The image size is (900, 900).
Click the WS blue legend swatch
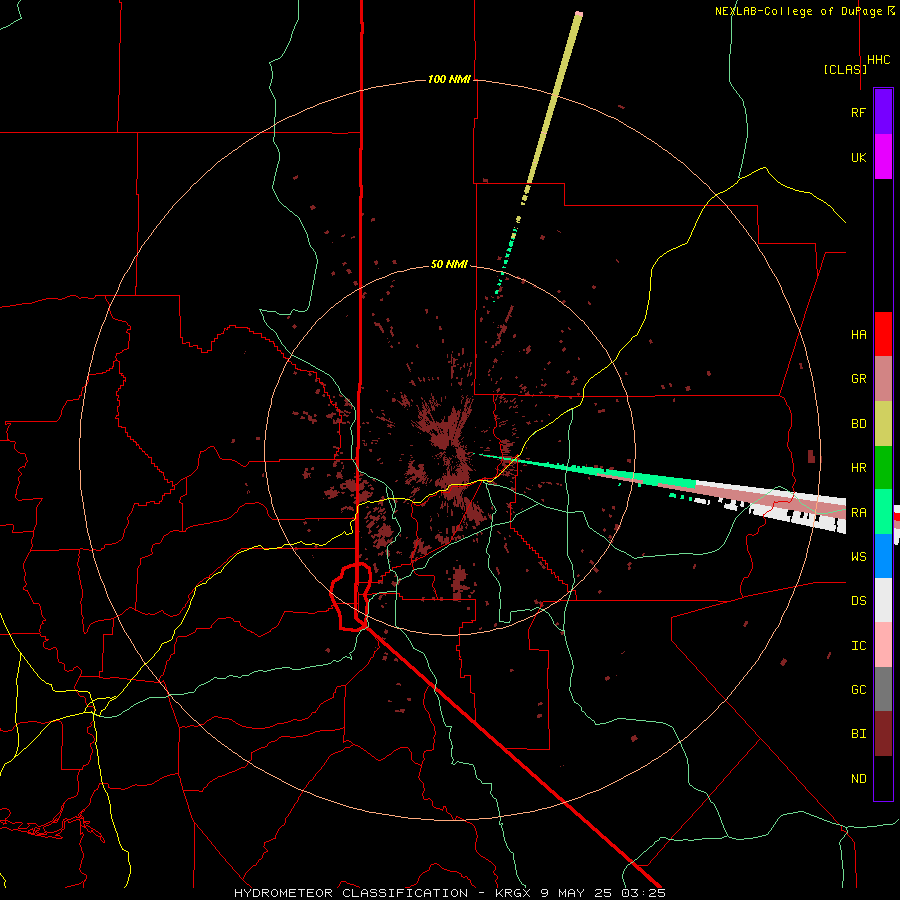point(883,556)
